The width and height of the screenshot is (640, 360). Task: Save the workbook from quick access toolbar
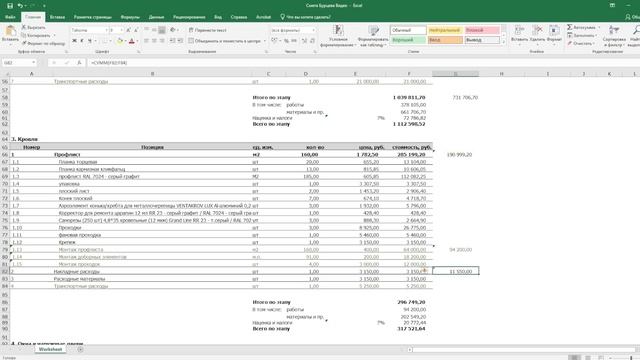pyautogui.click(x=10, y=6)
